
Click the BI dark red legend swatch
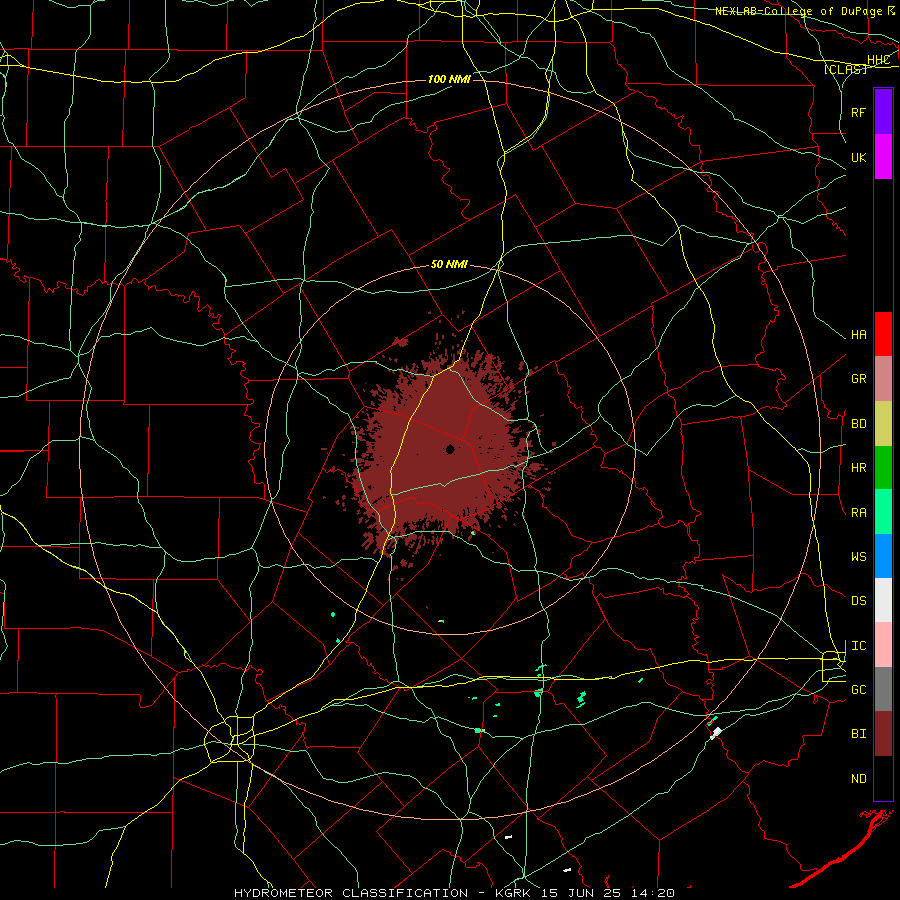coord(883,734)
